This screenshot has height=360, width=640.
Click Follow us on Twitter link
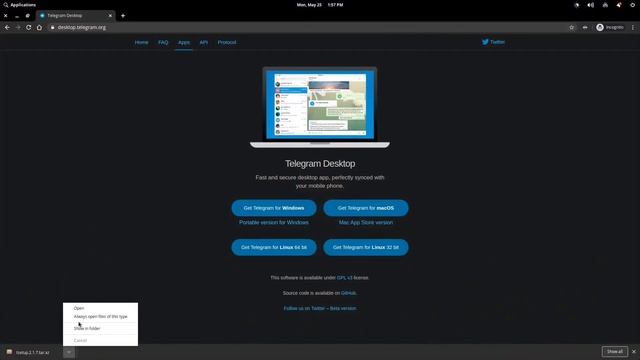[304, 308]
